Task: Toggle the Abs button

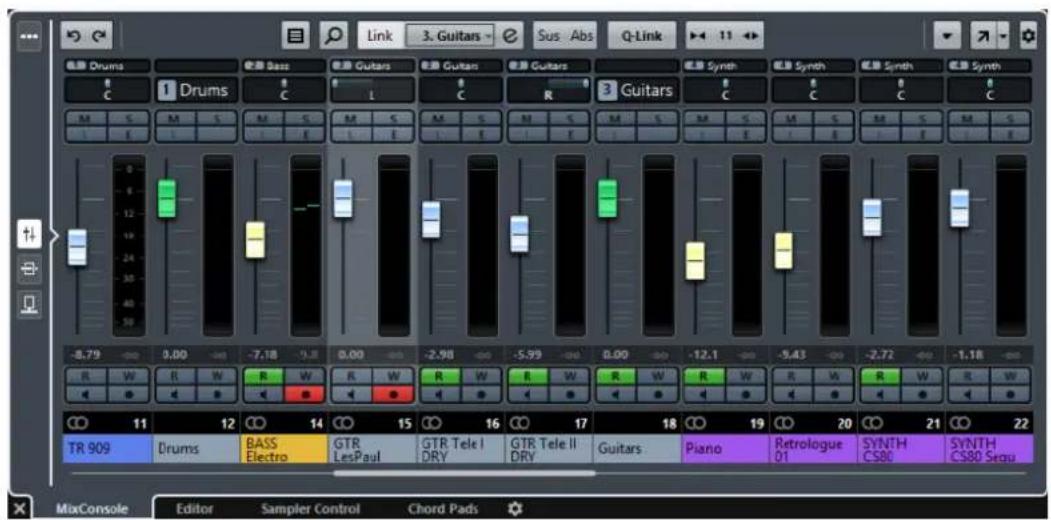Action: pos(581,36)
